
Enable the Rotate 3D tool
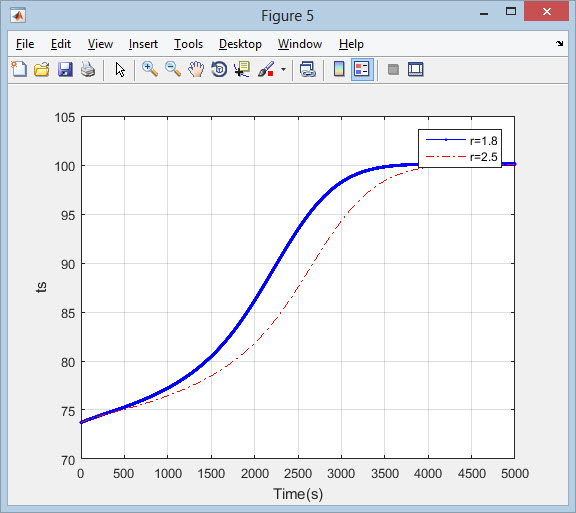[219, 69]
